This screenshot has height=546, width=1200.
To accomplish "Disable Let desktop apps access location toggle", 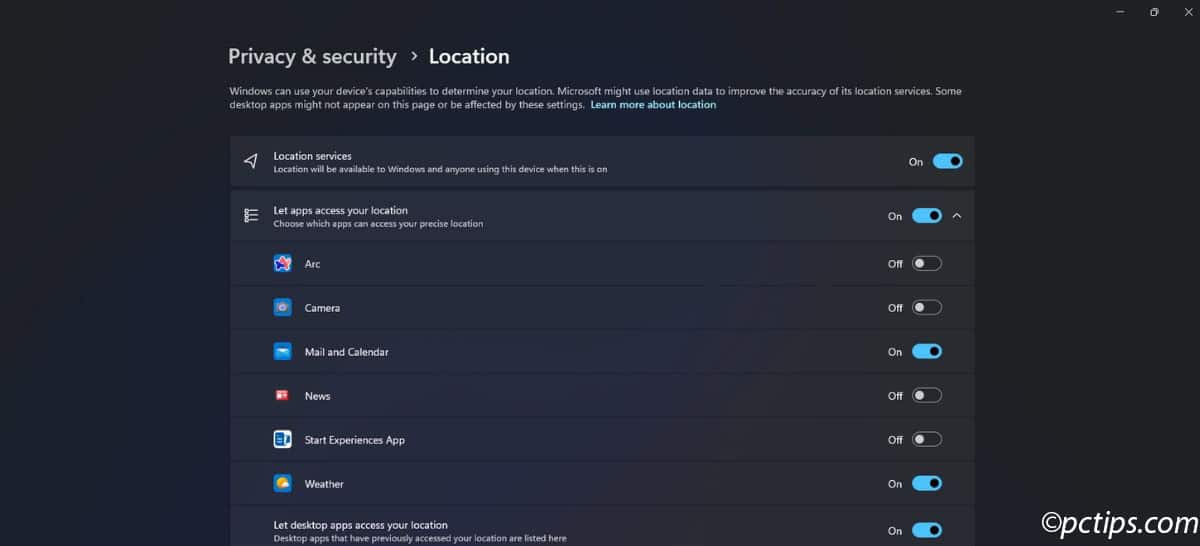I will [927, 531].
